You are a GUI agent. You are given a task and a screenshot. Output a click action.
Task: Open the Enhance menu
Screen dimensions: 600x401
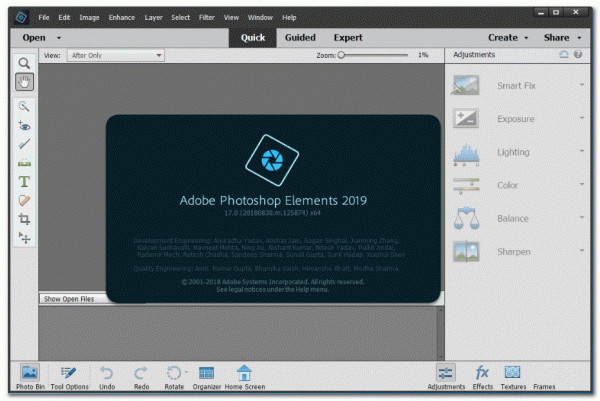(x=121, y=18)
